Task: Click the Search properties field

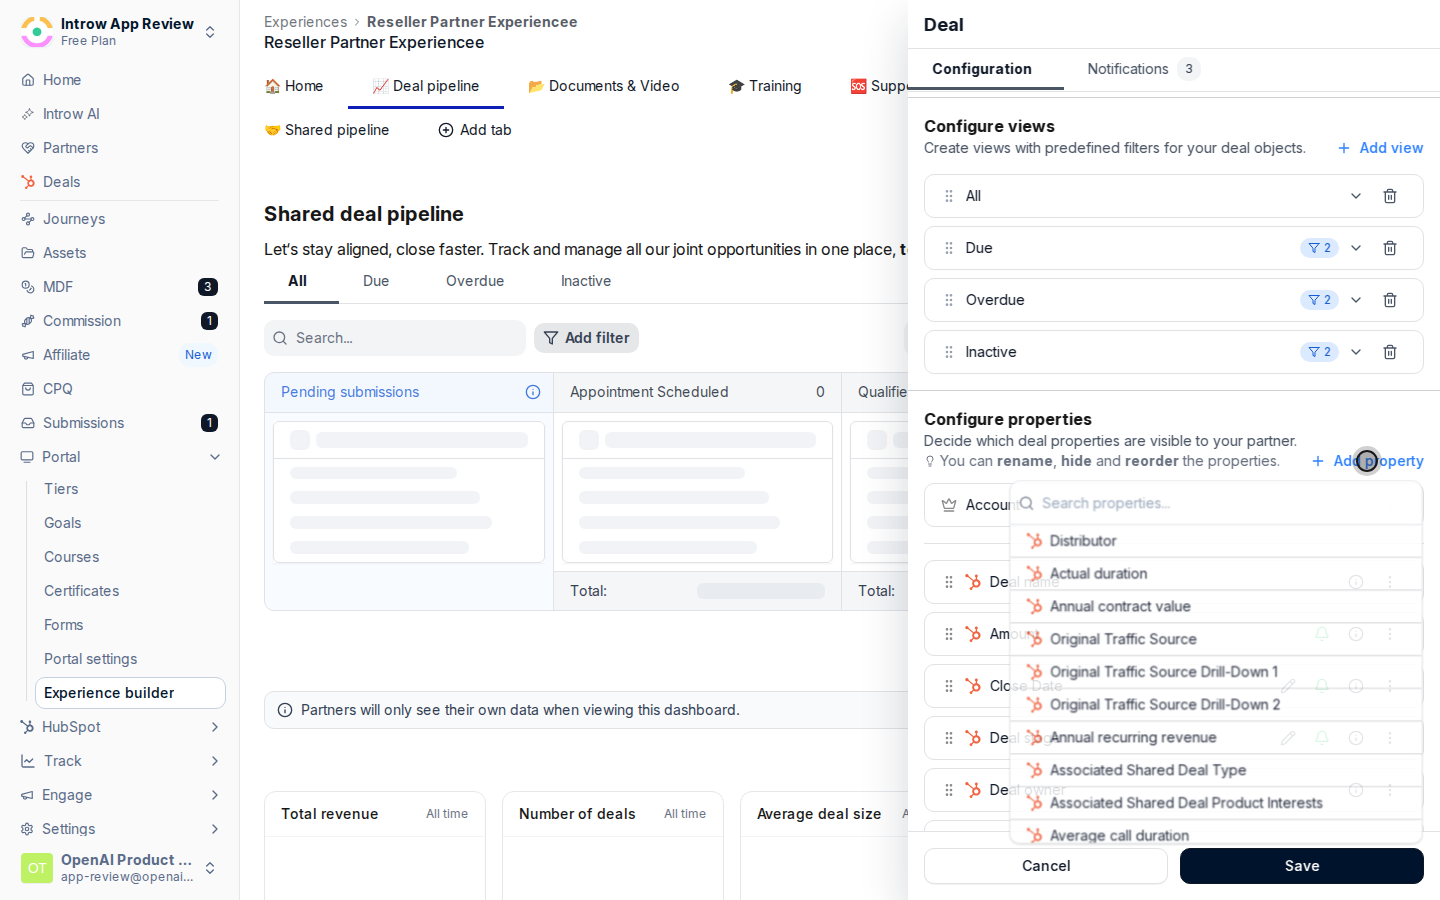Action: point(1216,503)
